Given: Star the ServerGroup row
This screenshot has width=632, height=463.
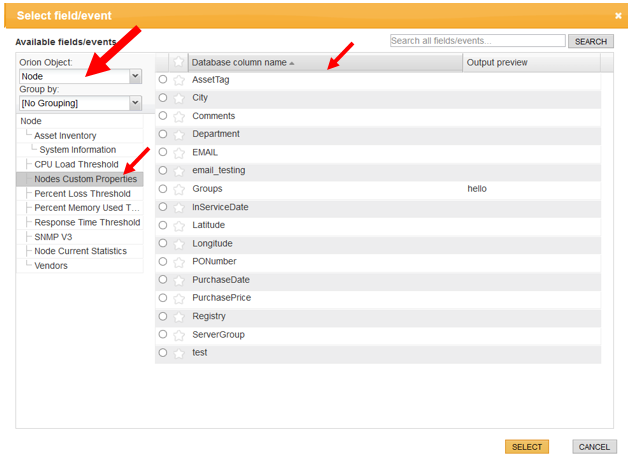Looking at the screenshot, I should point(179,335).
